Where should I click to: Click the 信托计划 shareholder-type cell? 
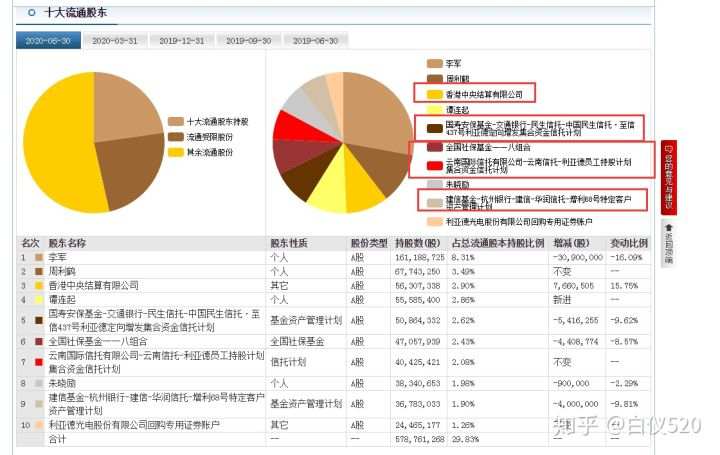click(288, 362)
